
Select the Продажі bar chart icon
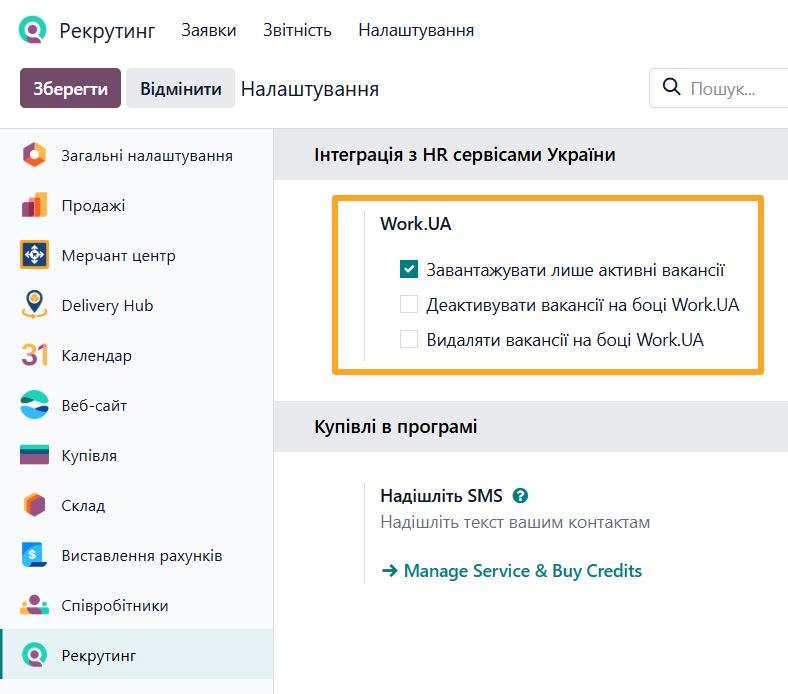[34, 205]
